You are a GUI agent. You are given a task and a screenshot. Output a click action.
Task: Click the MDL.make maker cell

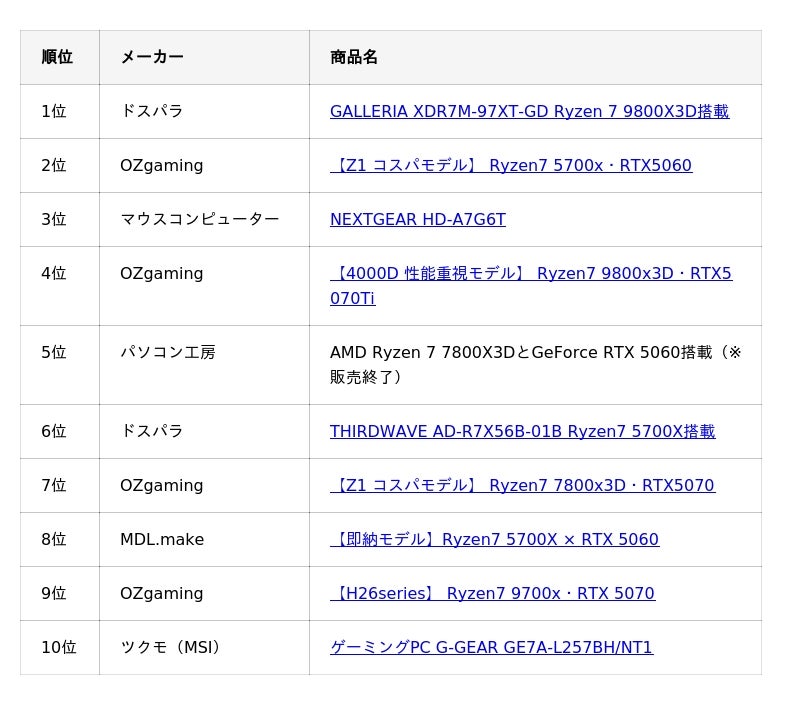click(x=162, y=540)
